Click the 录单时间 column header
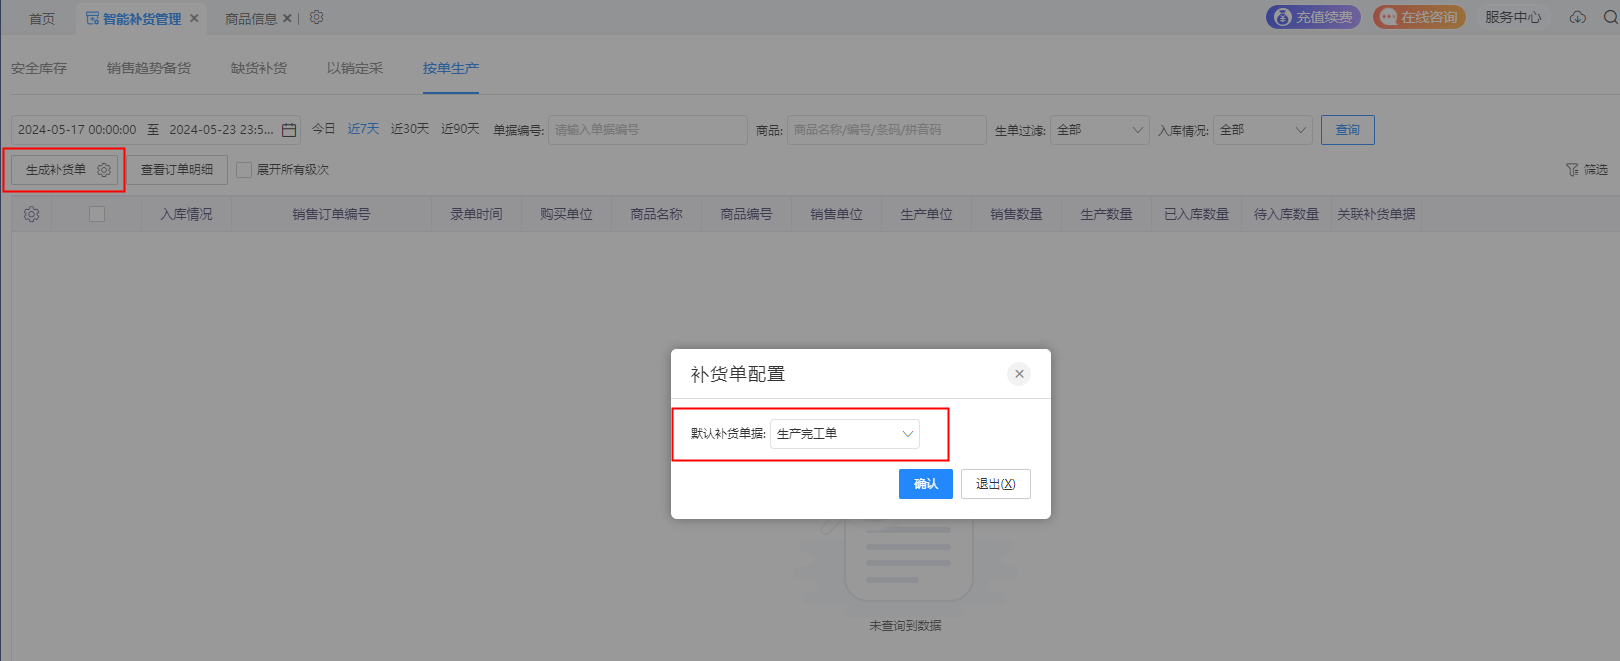Screen dimensions: 1620x661 pos(477,214)
